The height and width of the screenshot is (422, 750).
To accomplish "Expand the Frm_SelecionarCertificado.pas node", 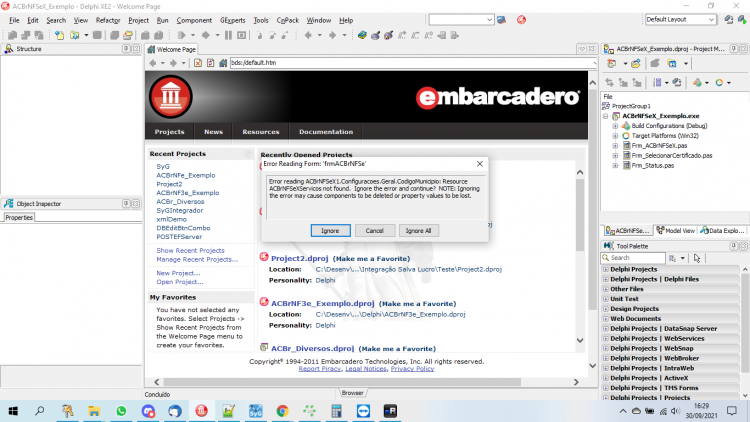I will click(616, 156).
